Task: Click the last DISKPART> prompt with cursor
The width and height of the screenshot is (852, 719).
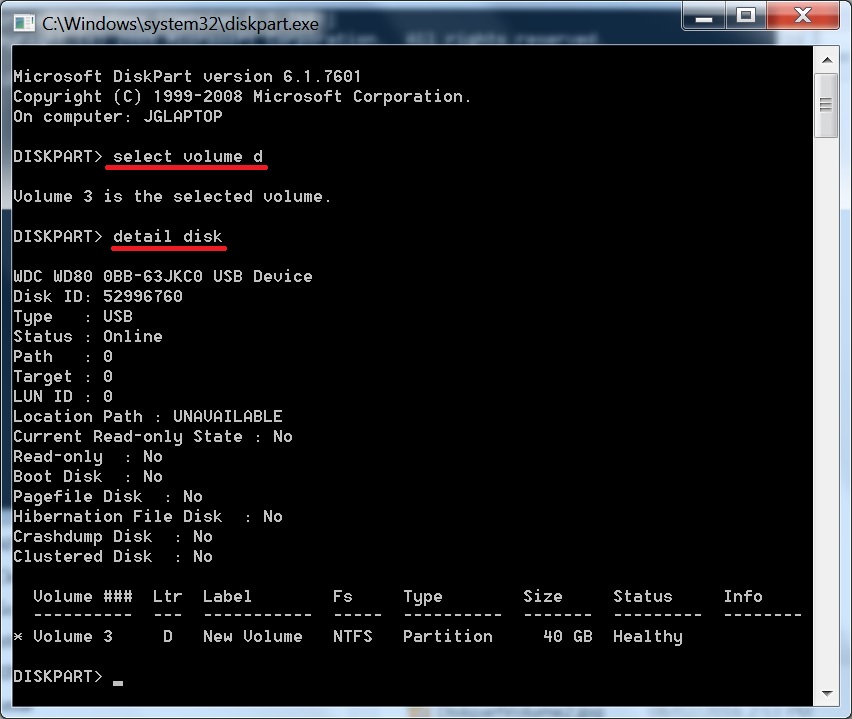Action: click(x=68, y=677)
